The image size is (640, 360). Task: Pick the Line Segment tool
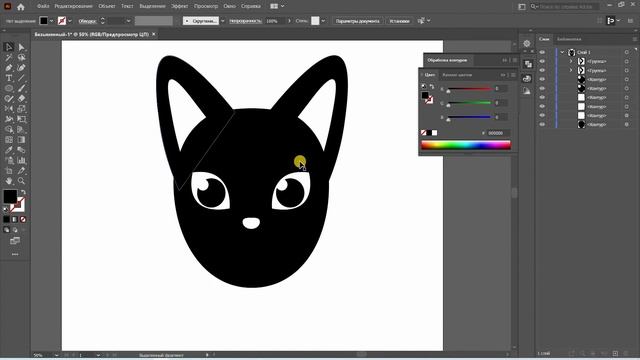22,78
